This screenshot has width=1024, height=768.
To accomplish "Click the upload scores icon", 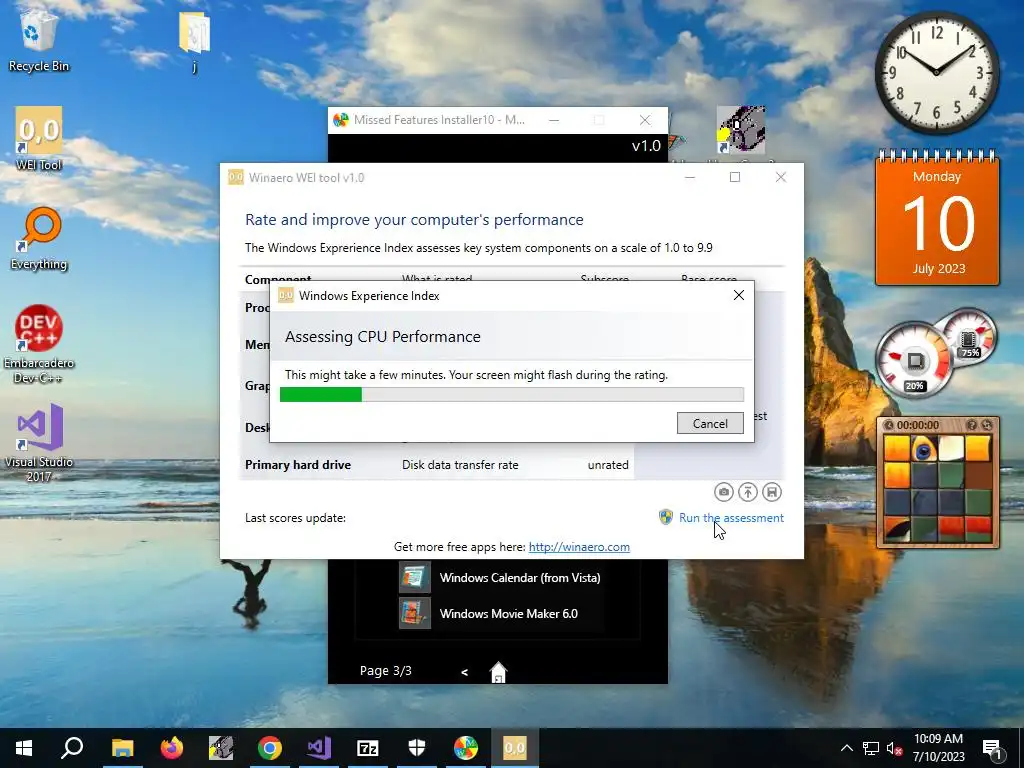I will 748,492.
